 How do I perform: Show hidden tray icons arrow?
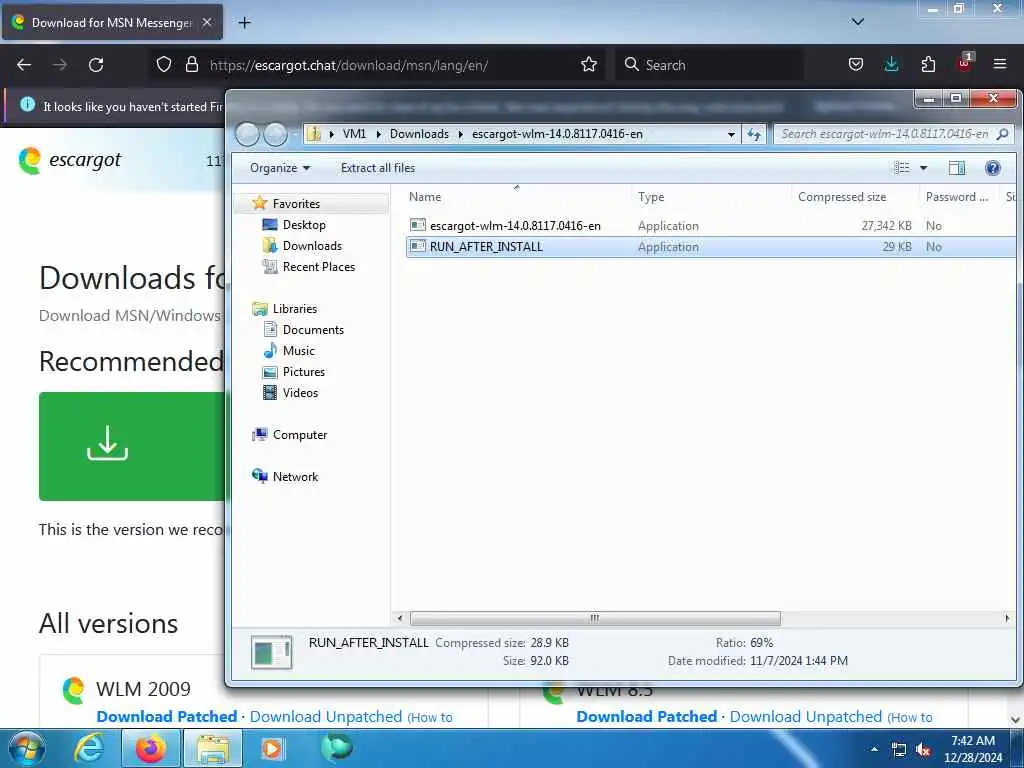click(874, 750)
